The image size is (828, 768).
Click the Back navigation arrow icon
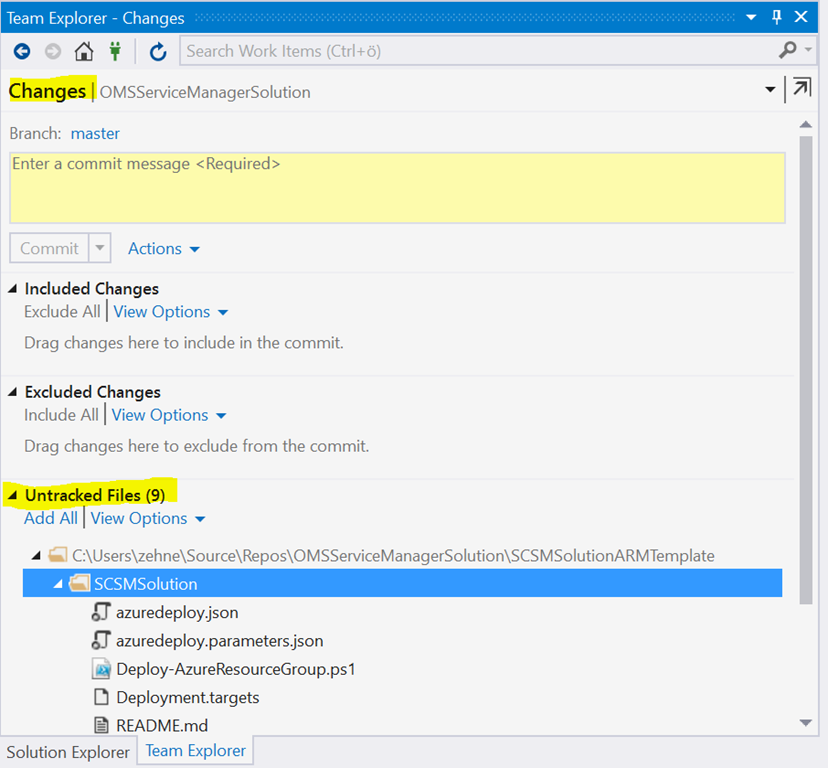[21, 51]
